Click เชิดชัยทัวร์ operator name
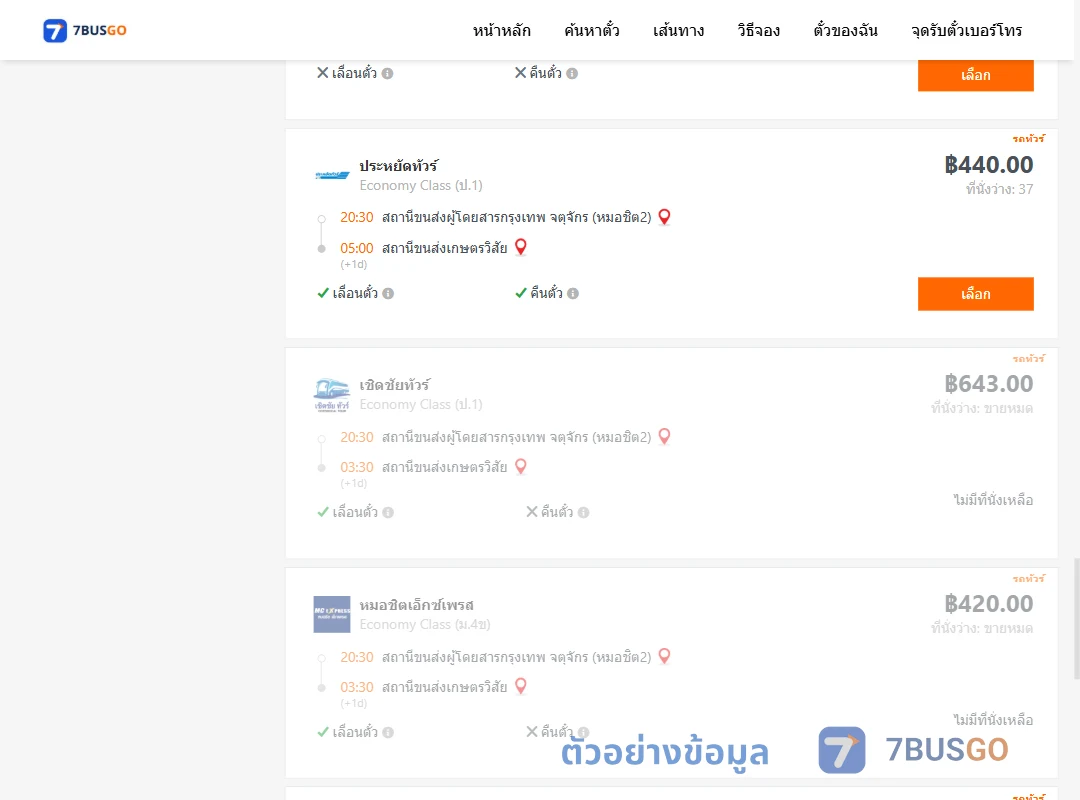Image resolution: width=1080 pixels, height=800 pixels. pos(395,385)
